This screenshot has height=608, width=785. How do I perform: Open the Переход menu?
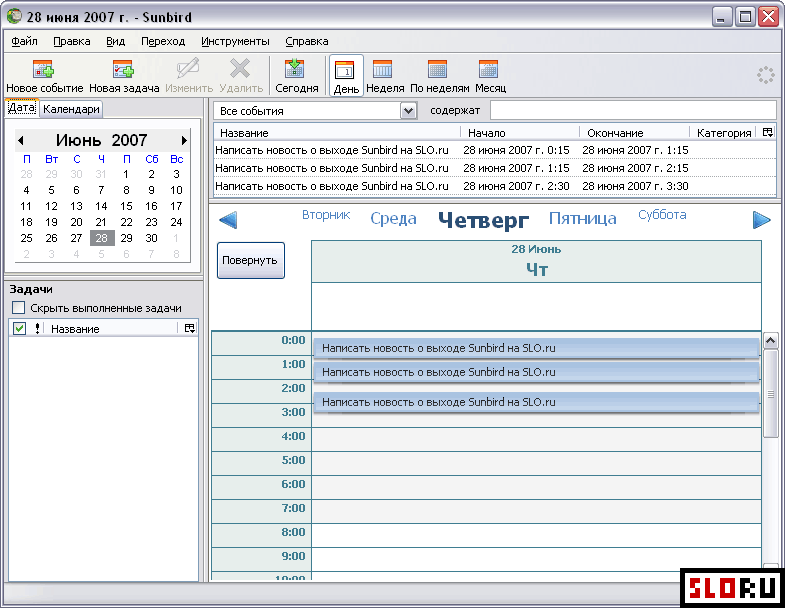tap(163, 41)
